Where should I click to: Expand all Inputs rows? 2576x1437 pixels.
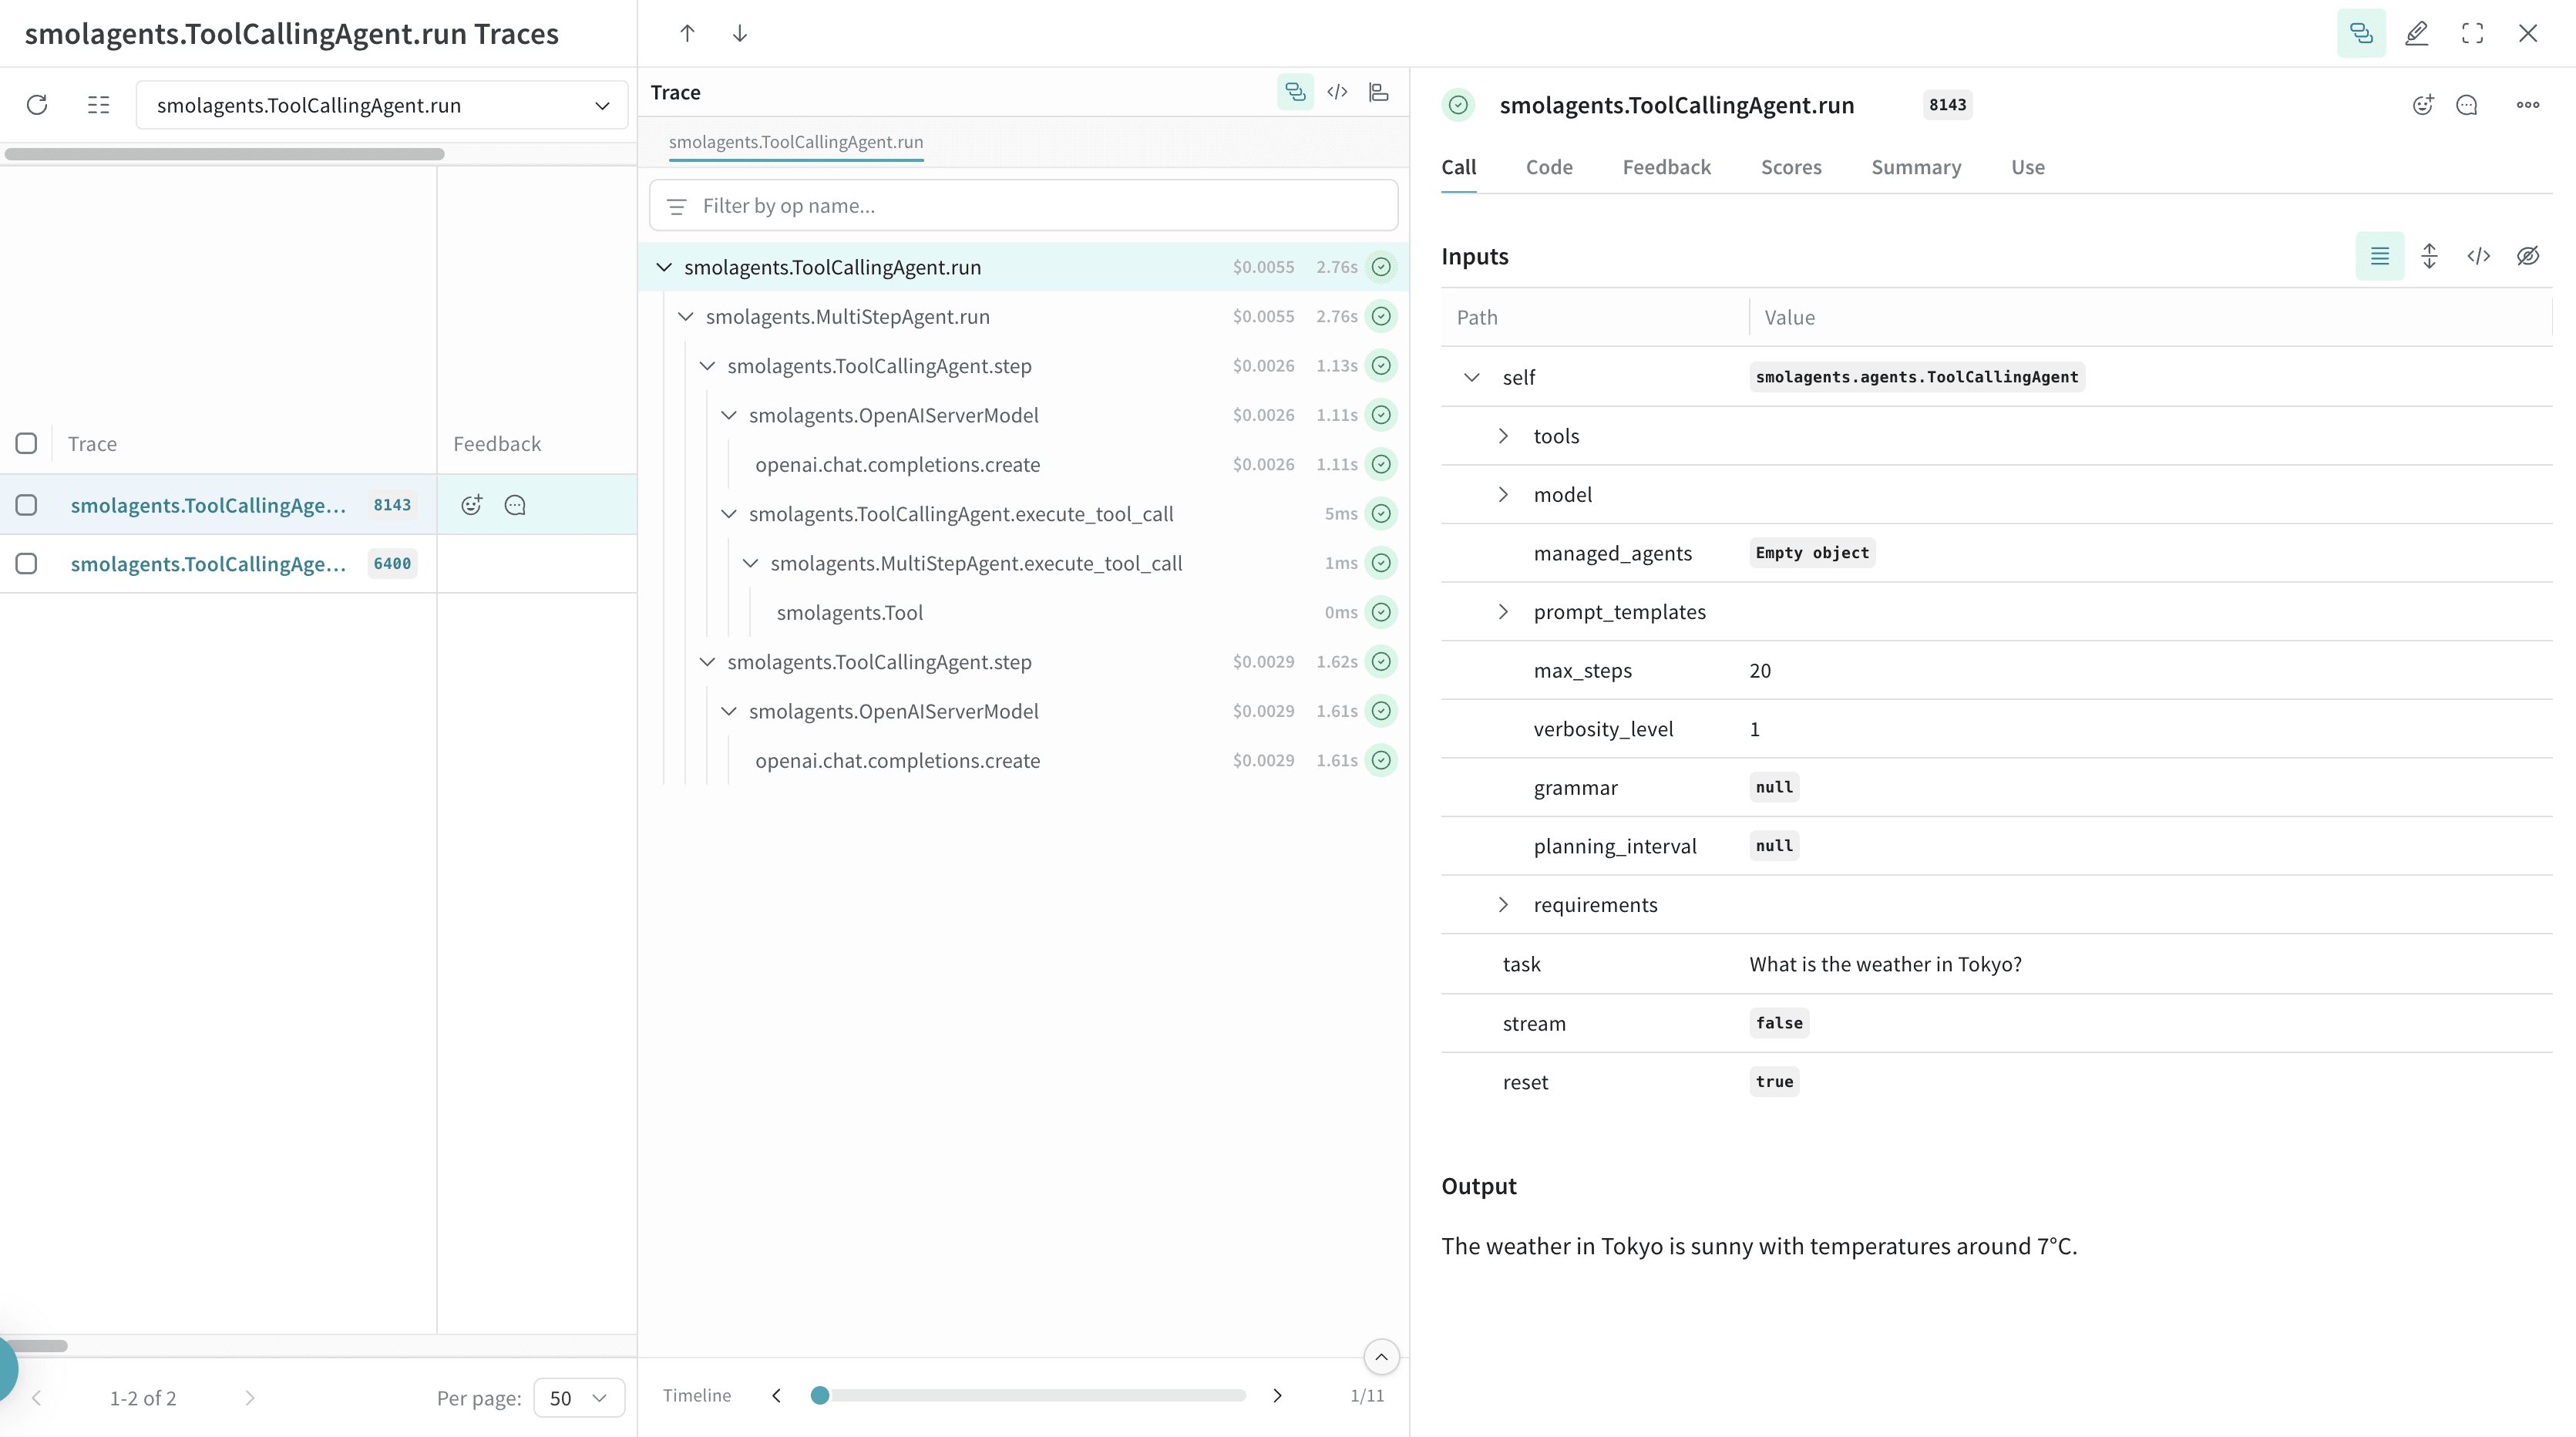tap(2429, 256)
